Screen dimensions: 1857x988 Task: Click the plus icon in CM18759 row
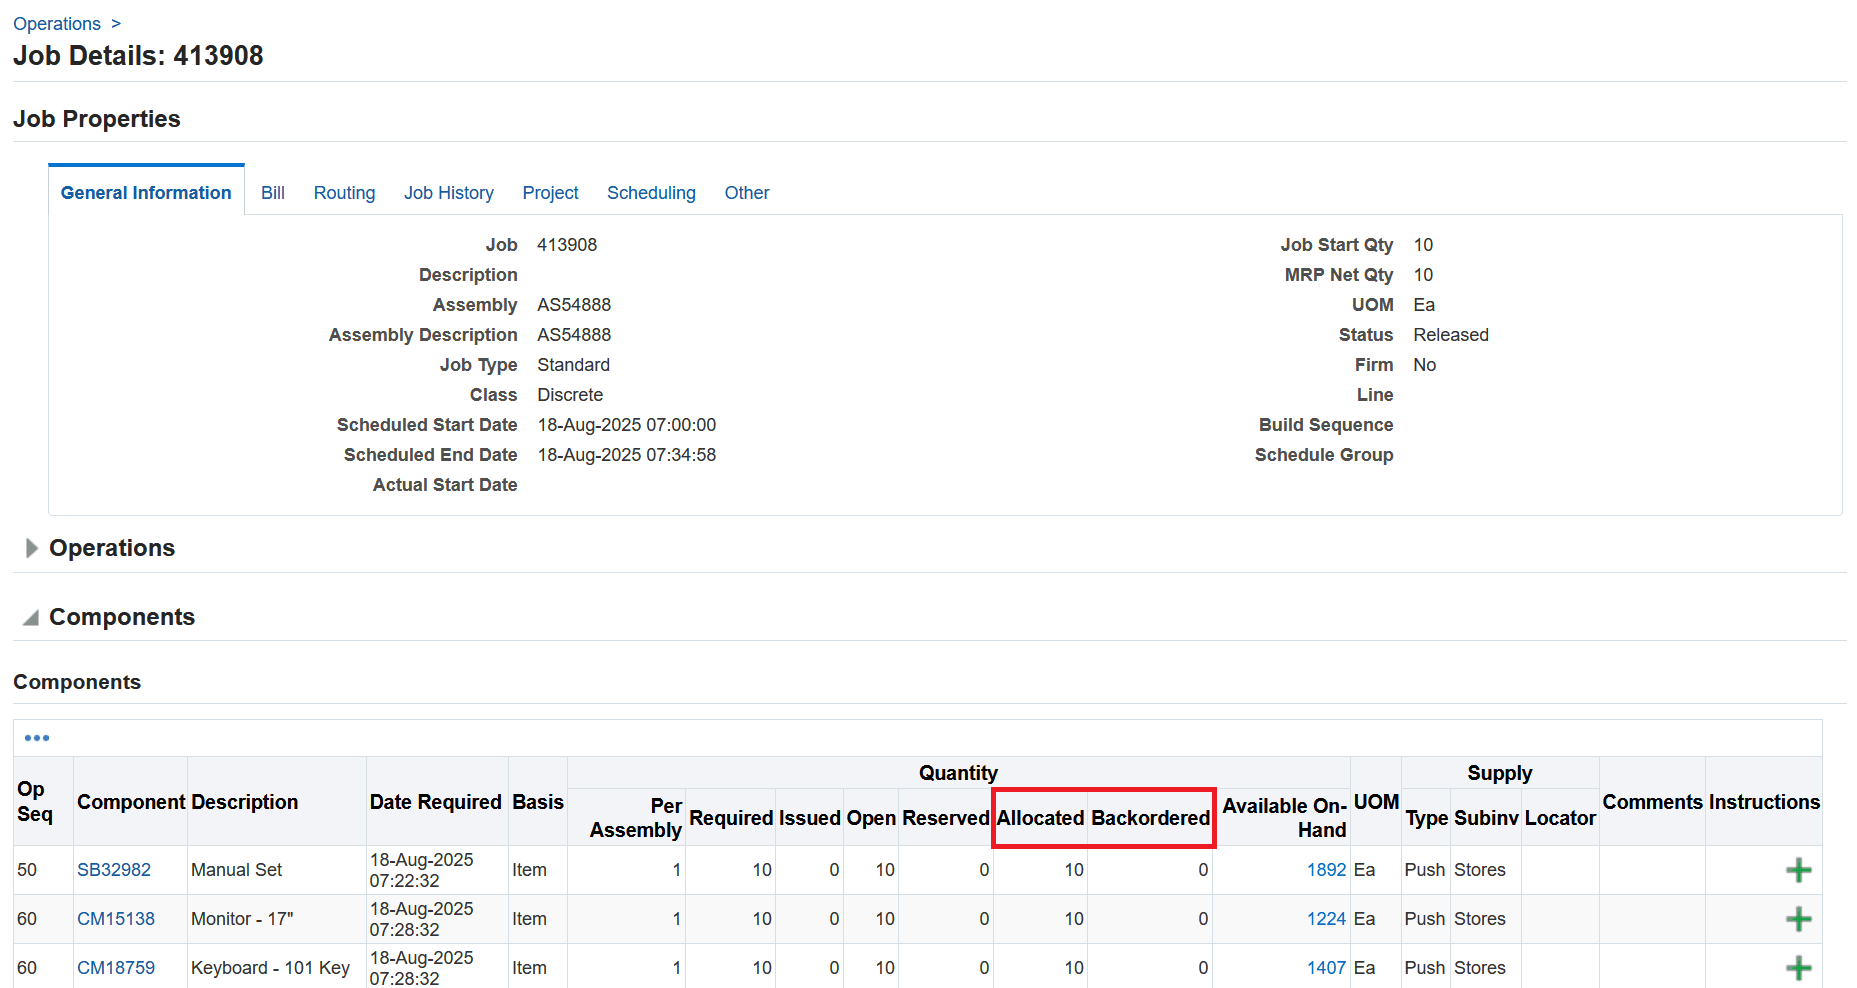click(1798, 968)
